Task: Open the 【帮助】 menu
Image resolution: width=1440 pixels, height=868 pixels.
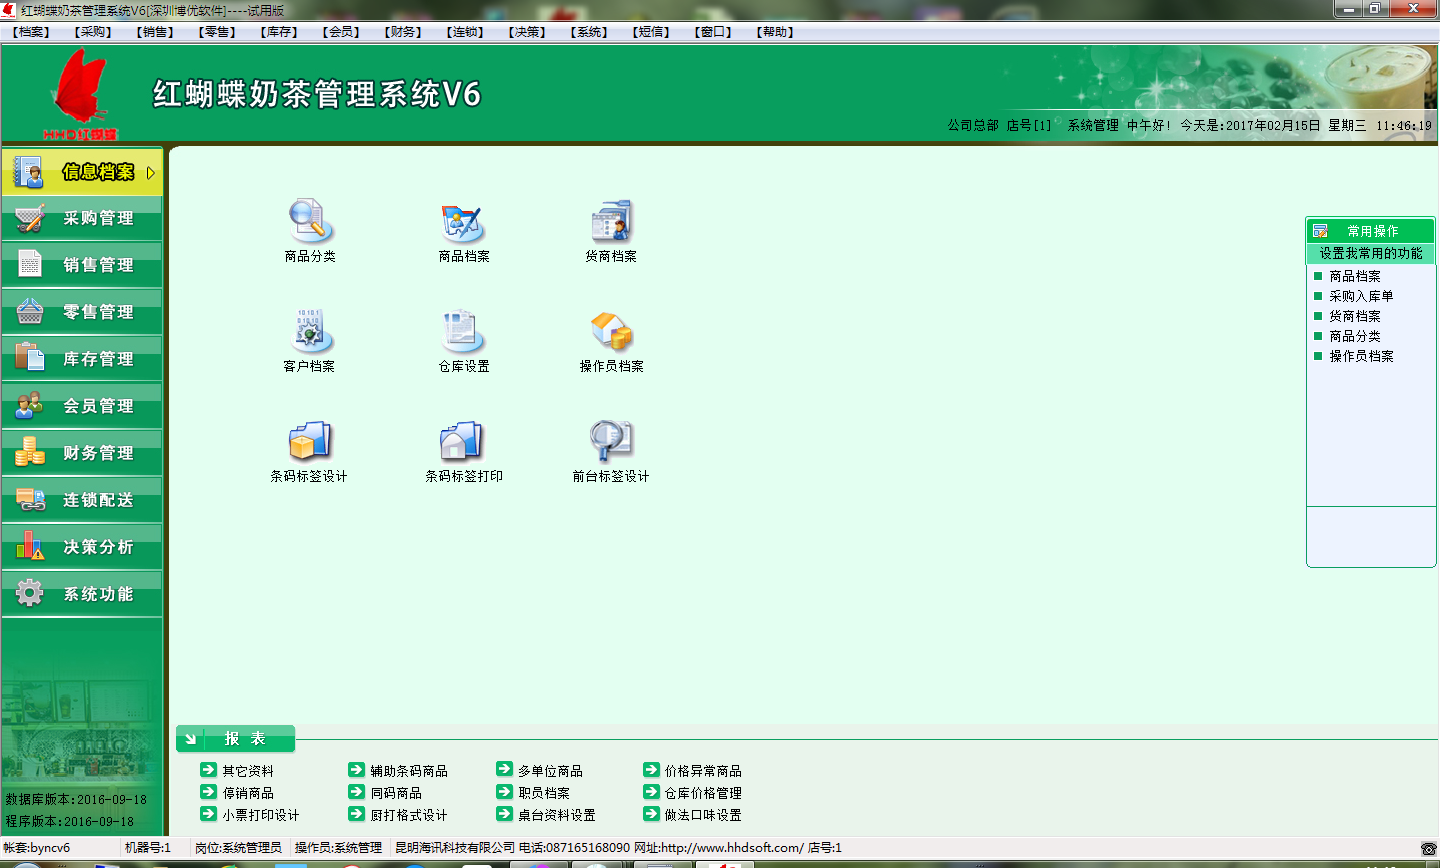Action: pyautogui.click(x=776, y=32)
